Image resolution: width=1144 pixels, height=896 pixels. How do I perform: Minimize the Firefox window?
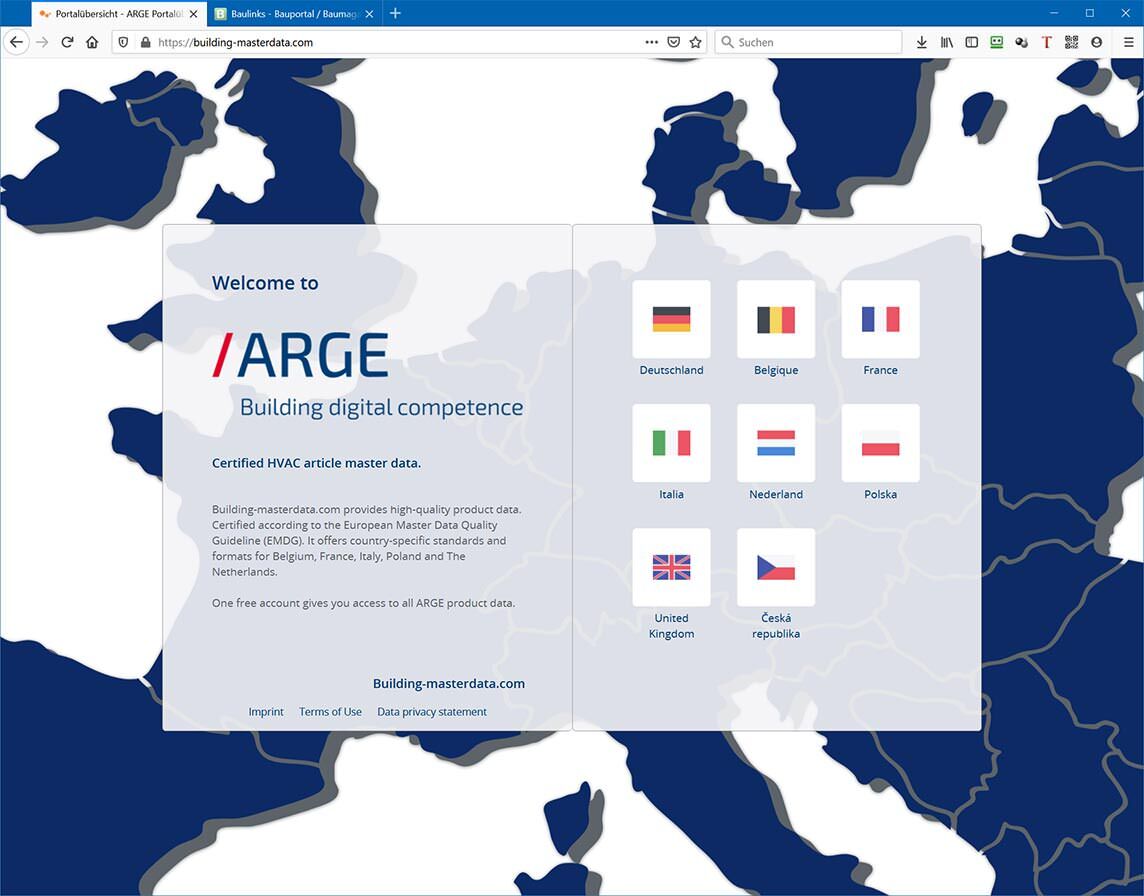1054,13
